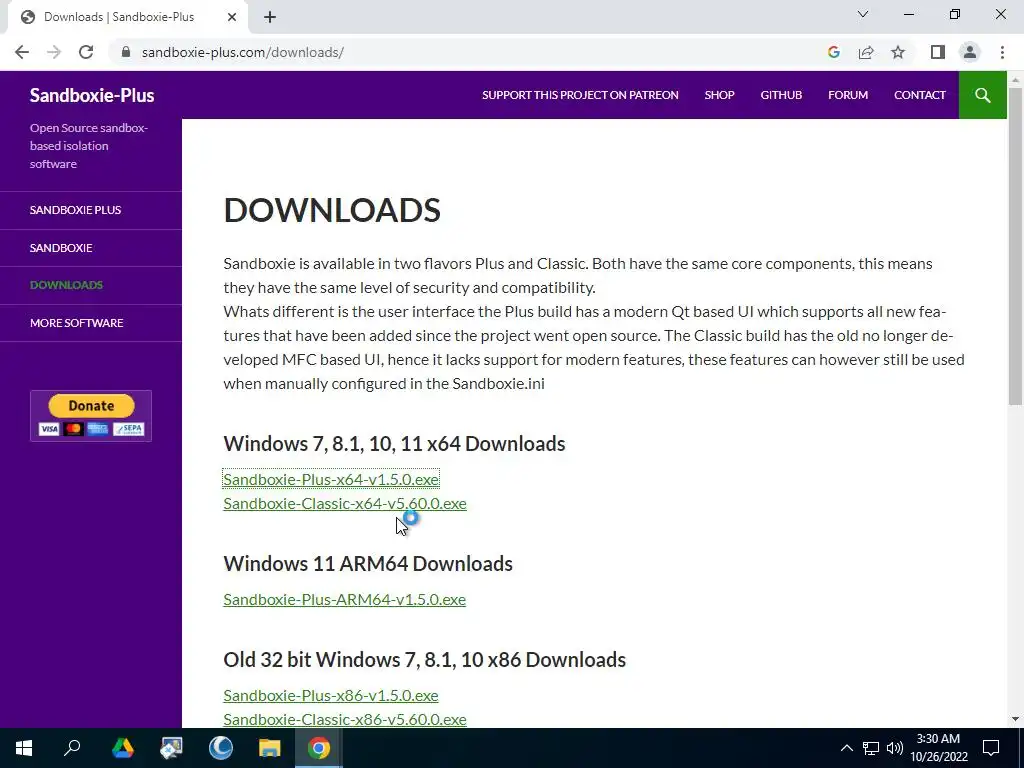Image resolution: width=1024 pixels, height=768 pixels.
Task: Open the blue crescent taskbar app
Action: [221, 748]
